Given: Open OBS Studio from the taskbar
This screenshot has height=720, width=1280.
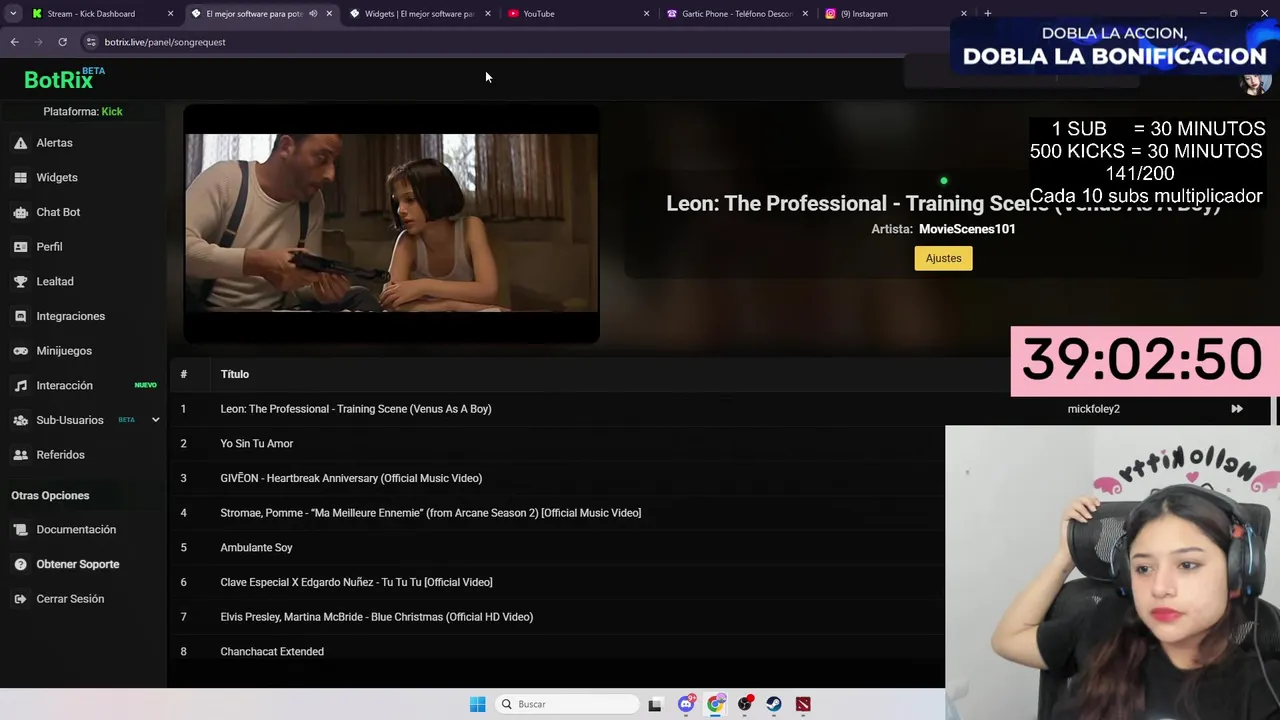Looking at the screenshot, I should pyautogui.click(x=745, y=704).
